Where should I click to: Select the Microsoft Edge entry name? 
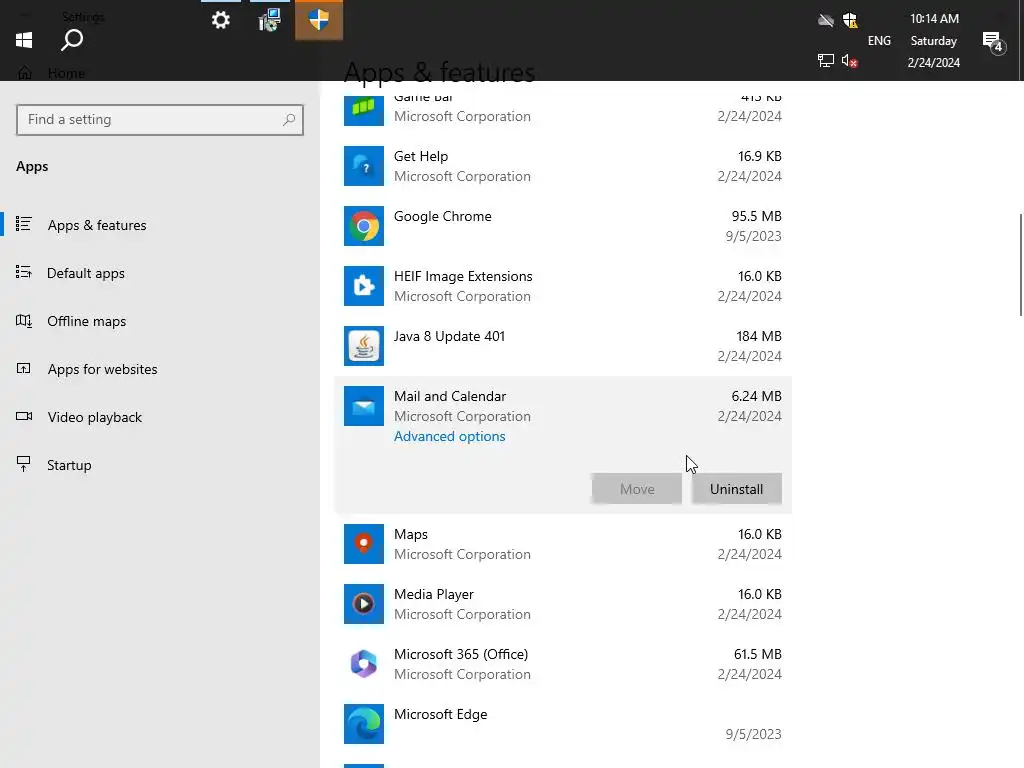click(x=440, y=714)
